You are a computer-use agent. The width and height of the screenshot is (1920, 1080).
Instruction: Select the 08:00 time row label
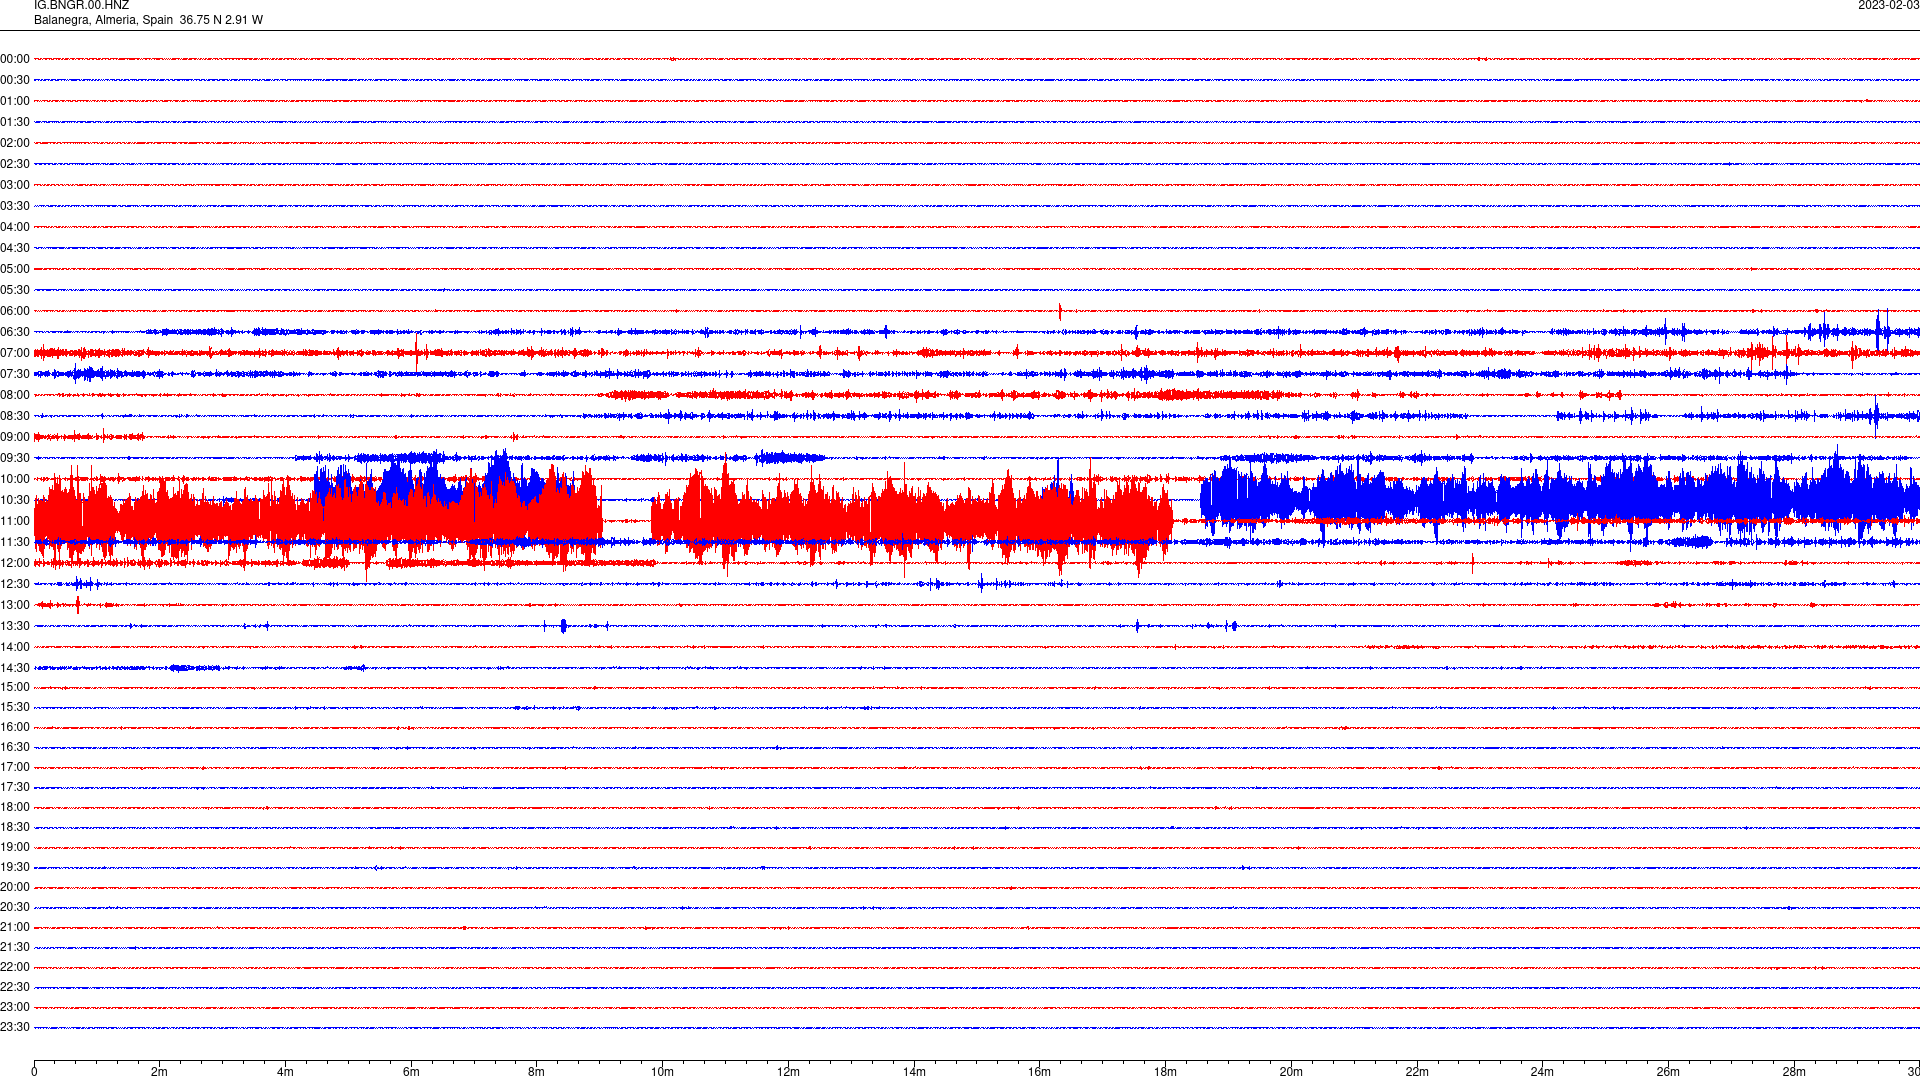pos(15,395)
